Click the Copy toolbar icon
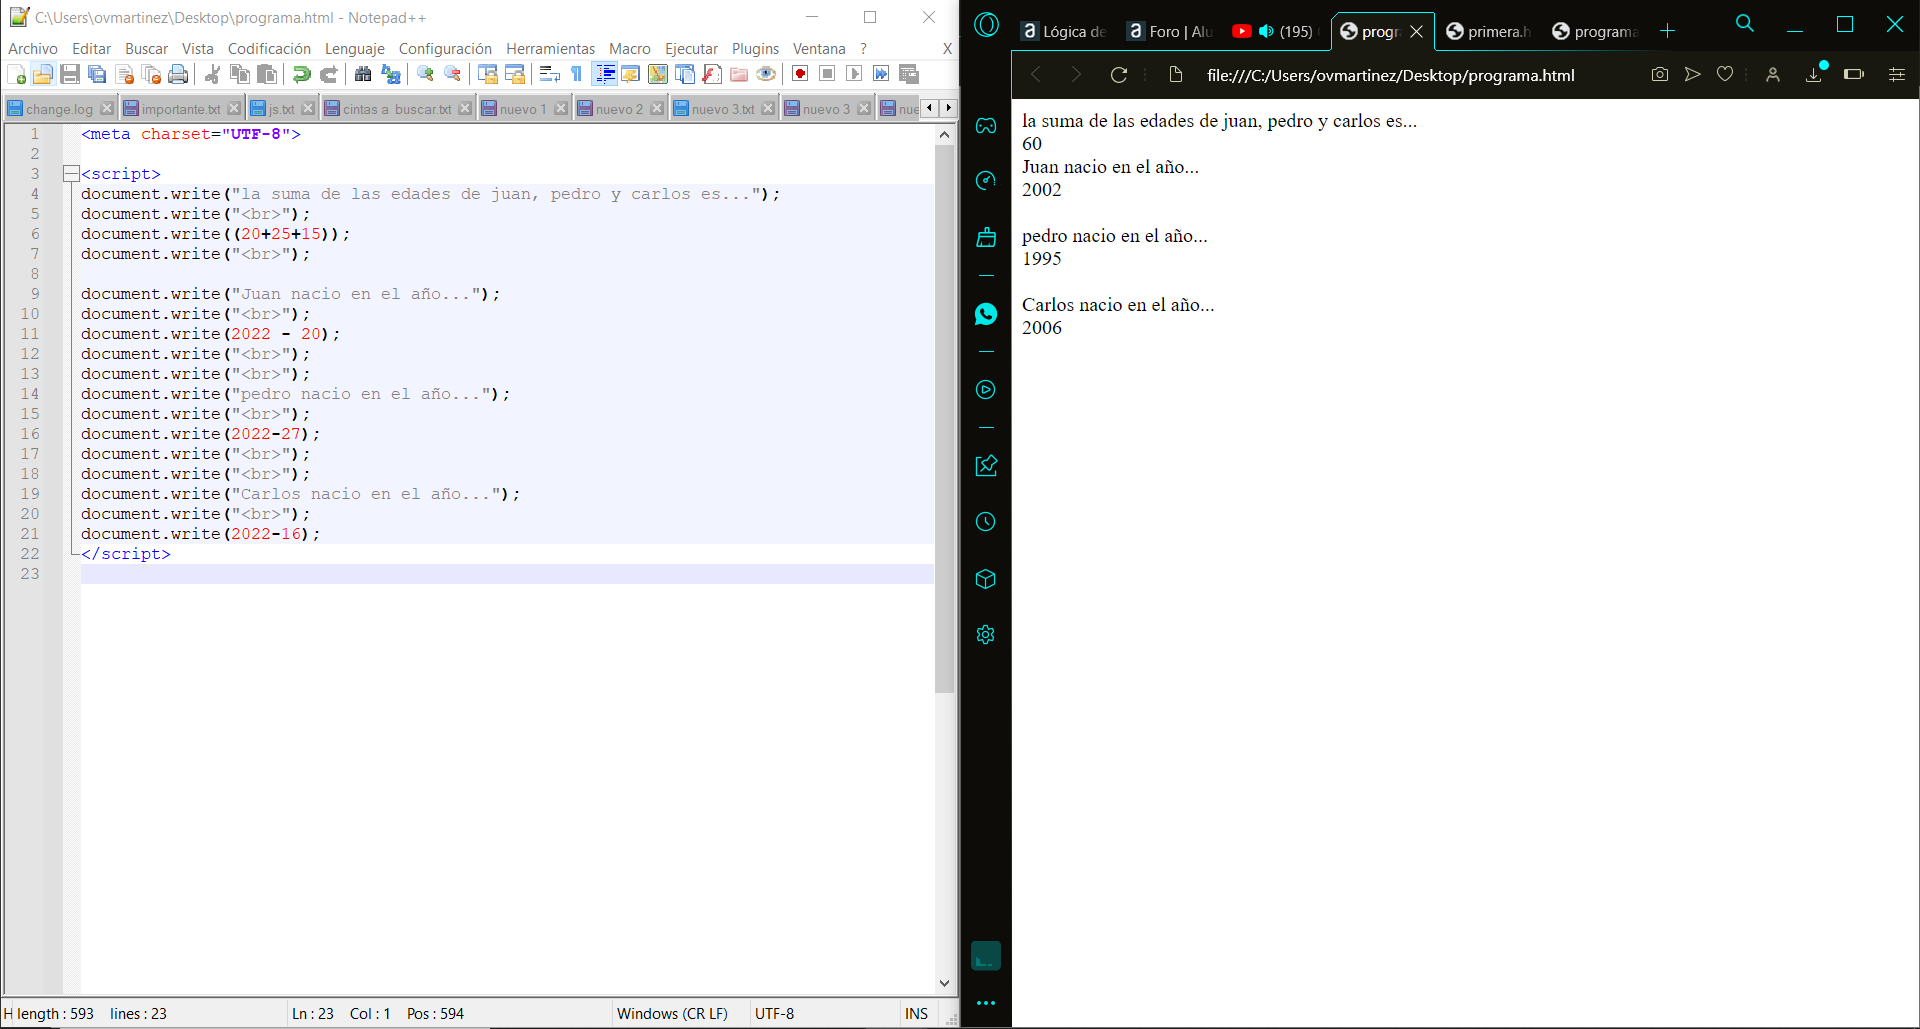This screenshot has width=1920, height=1029. coord(239,74)
